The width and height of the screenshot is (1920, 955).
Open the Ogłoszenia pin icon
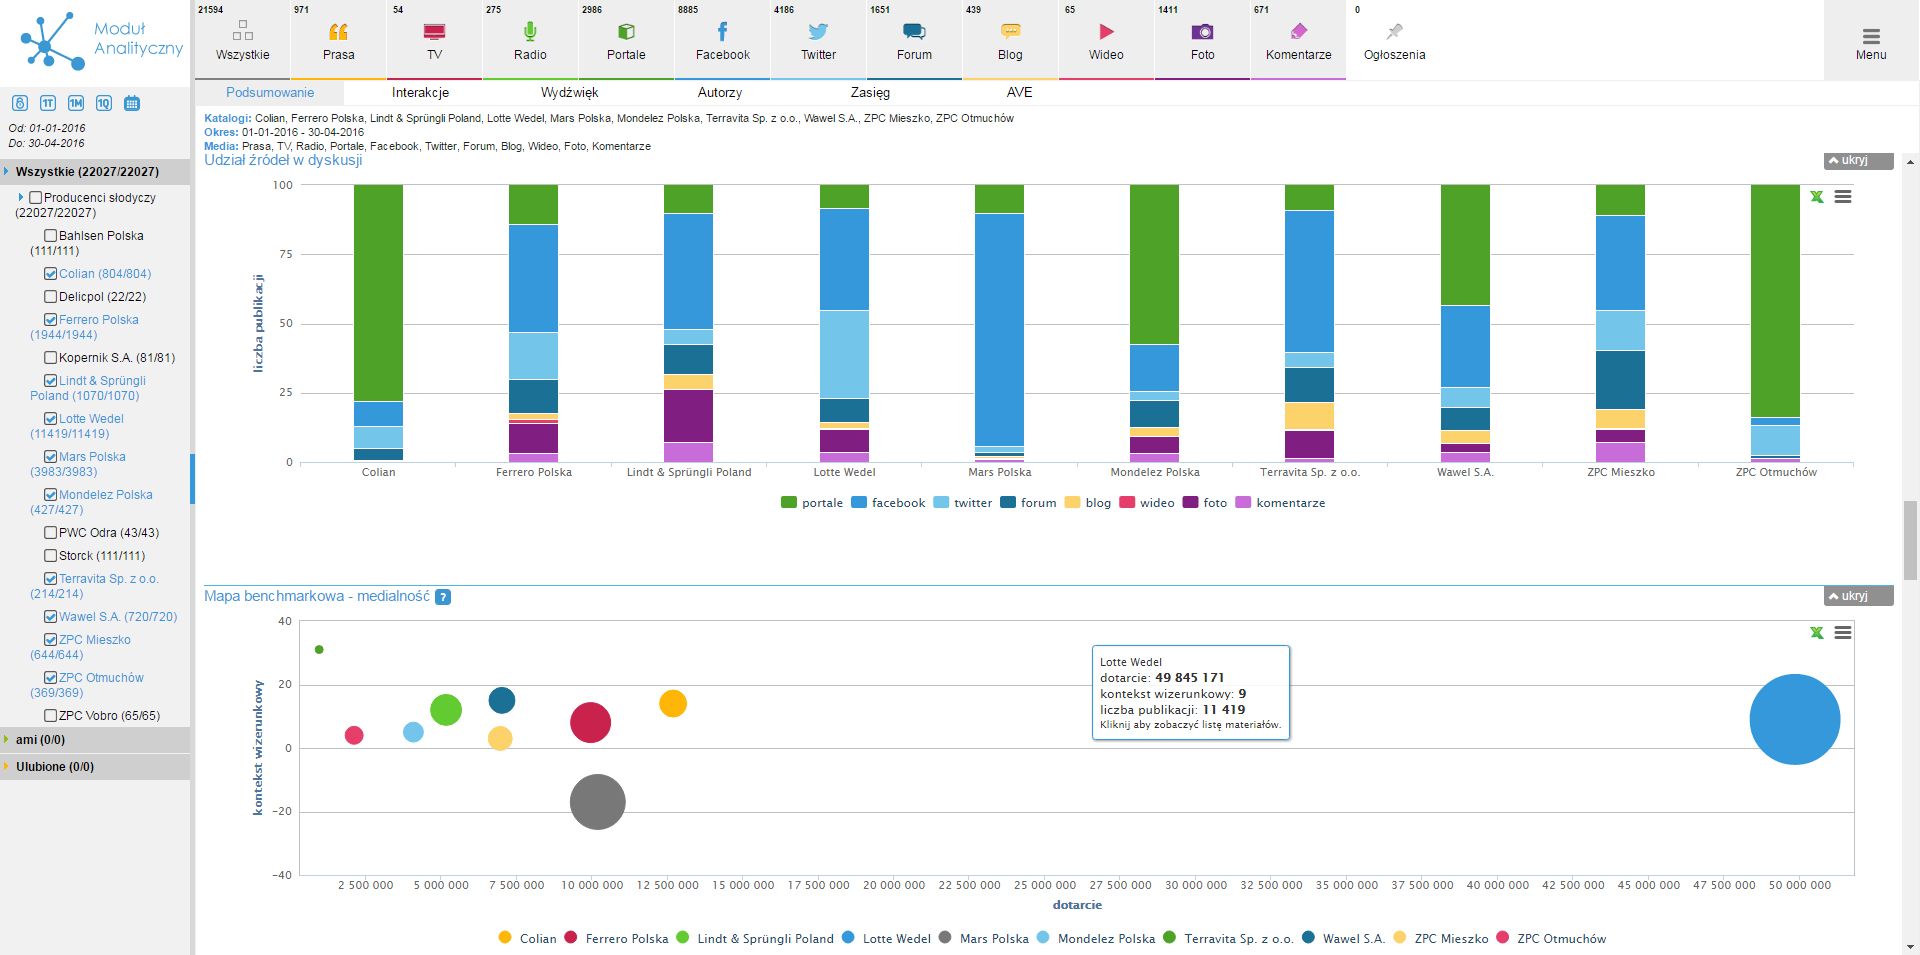click(1394, 32)
